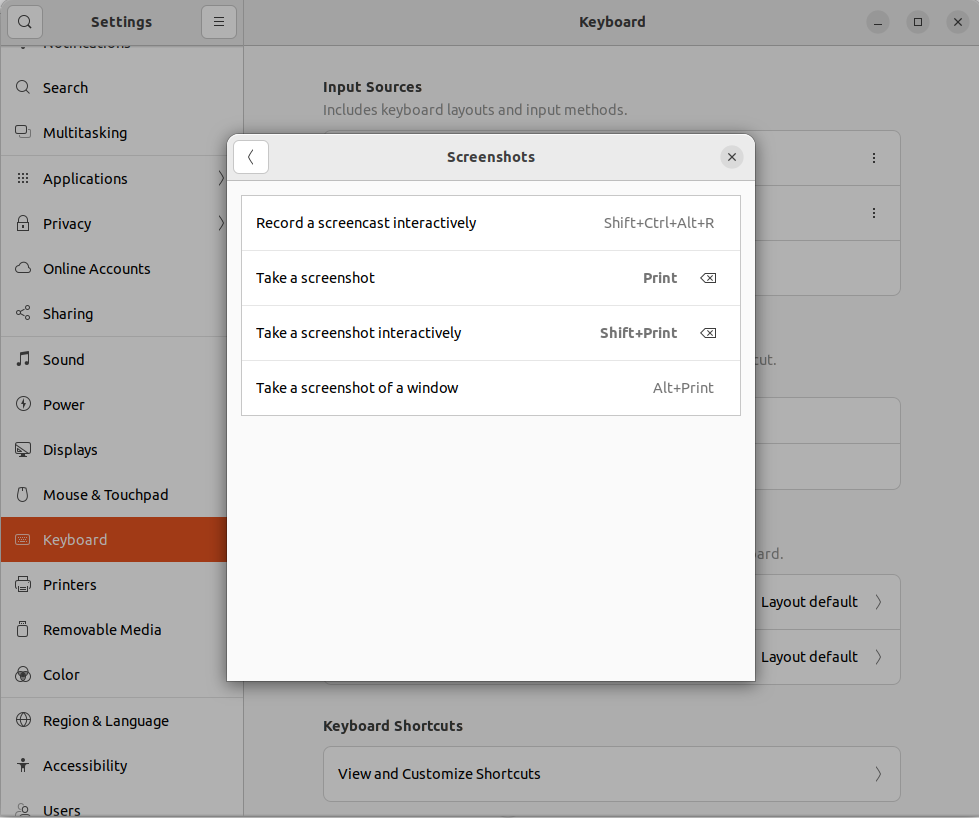Open second input source three-dot menu
Screen dimensions: 979x818
click(874, 213)
